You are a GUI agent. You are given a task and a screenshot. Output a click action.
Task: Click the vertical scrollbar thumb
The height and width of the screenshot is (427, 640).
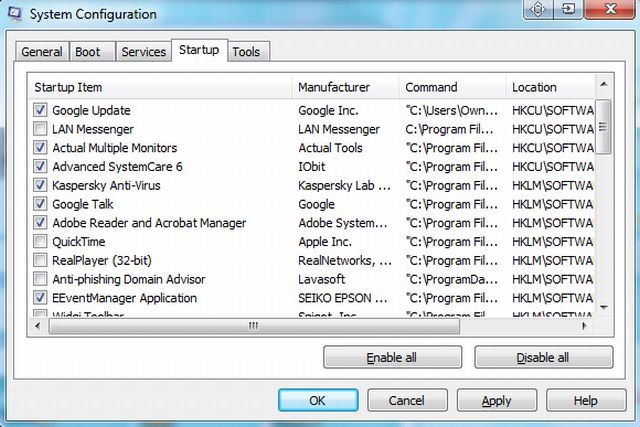(603, 127)
